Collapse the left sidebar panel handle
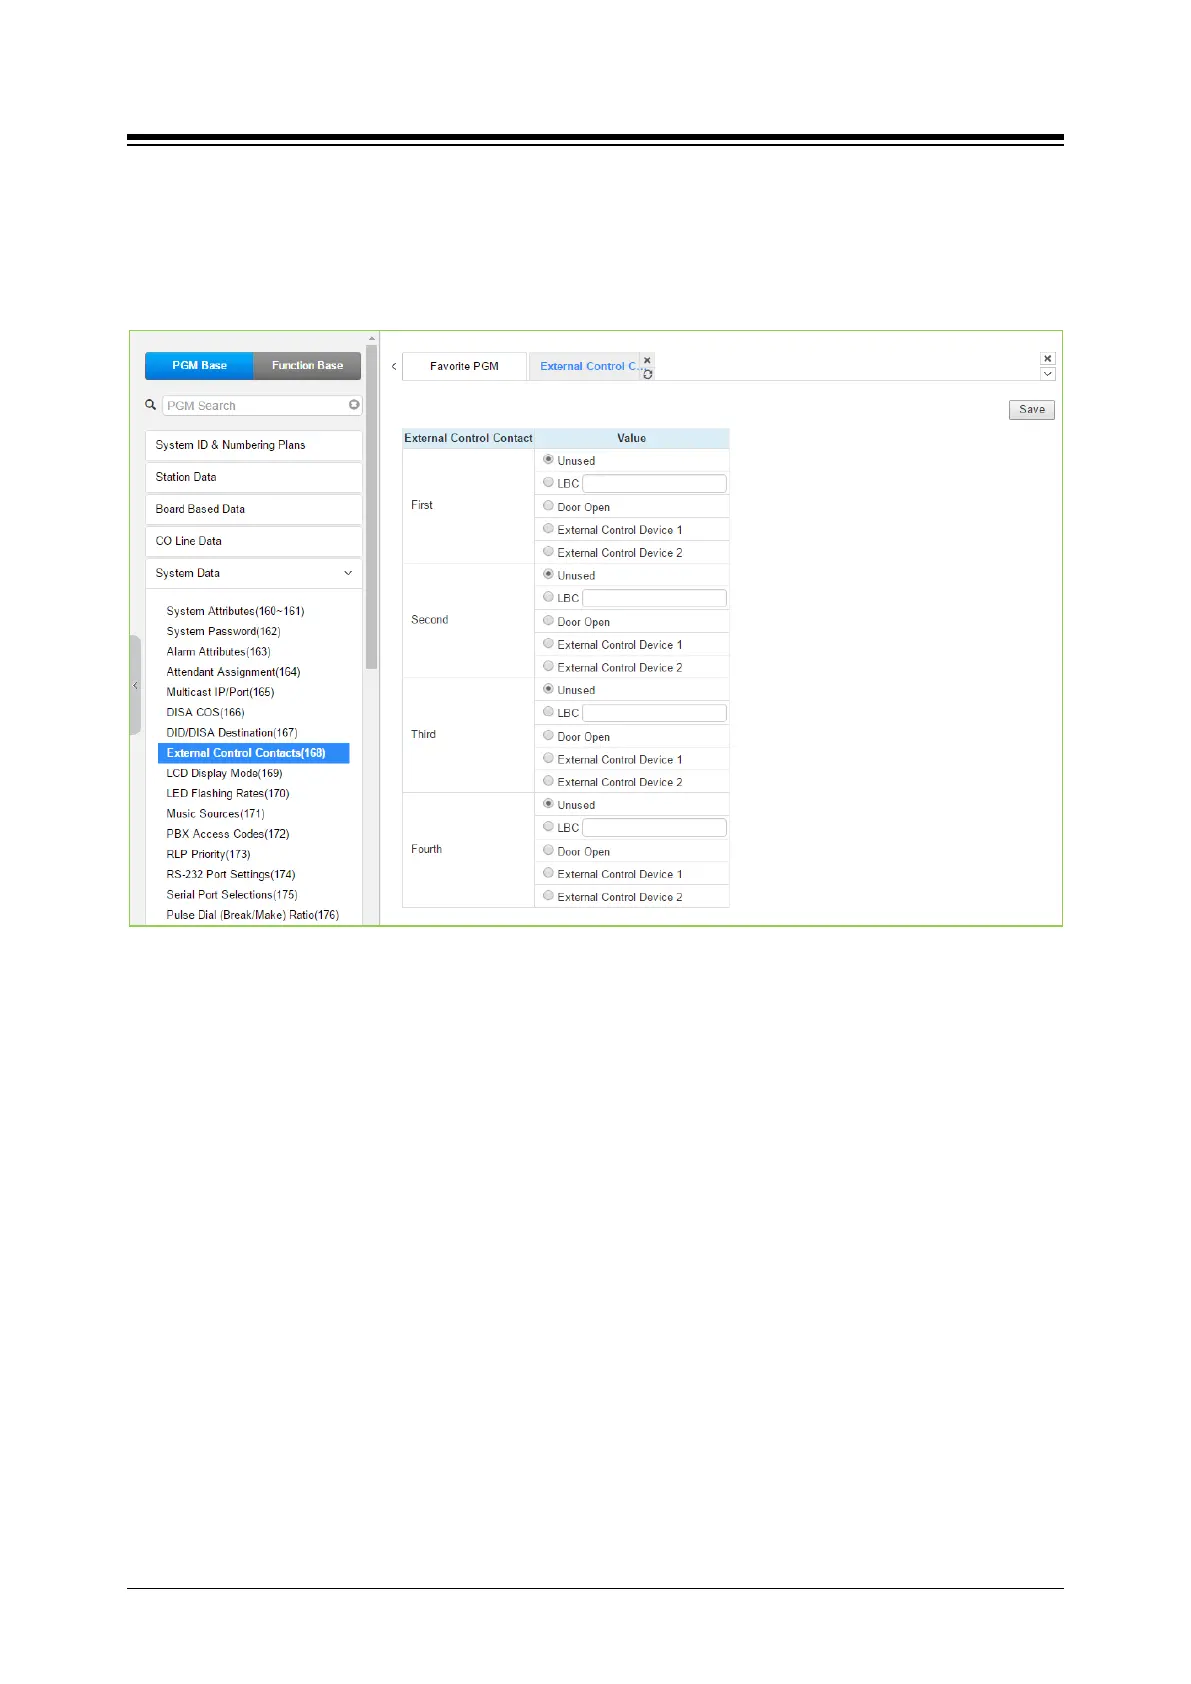 coord(135,685)
